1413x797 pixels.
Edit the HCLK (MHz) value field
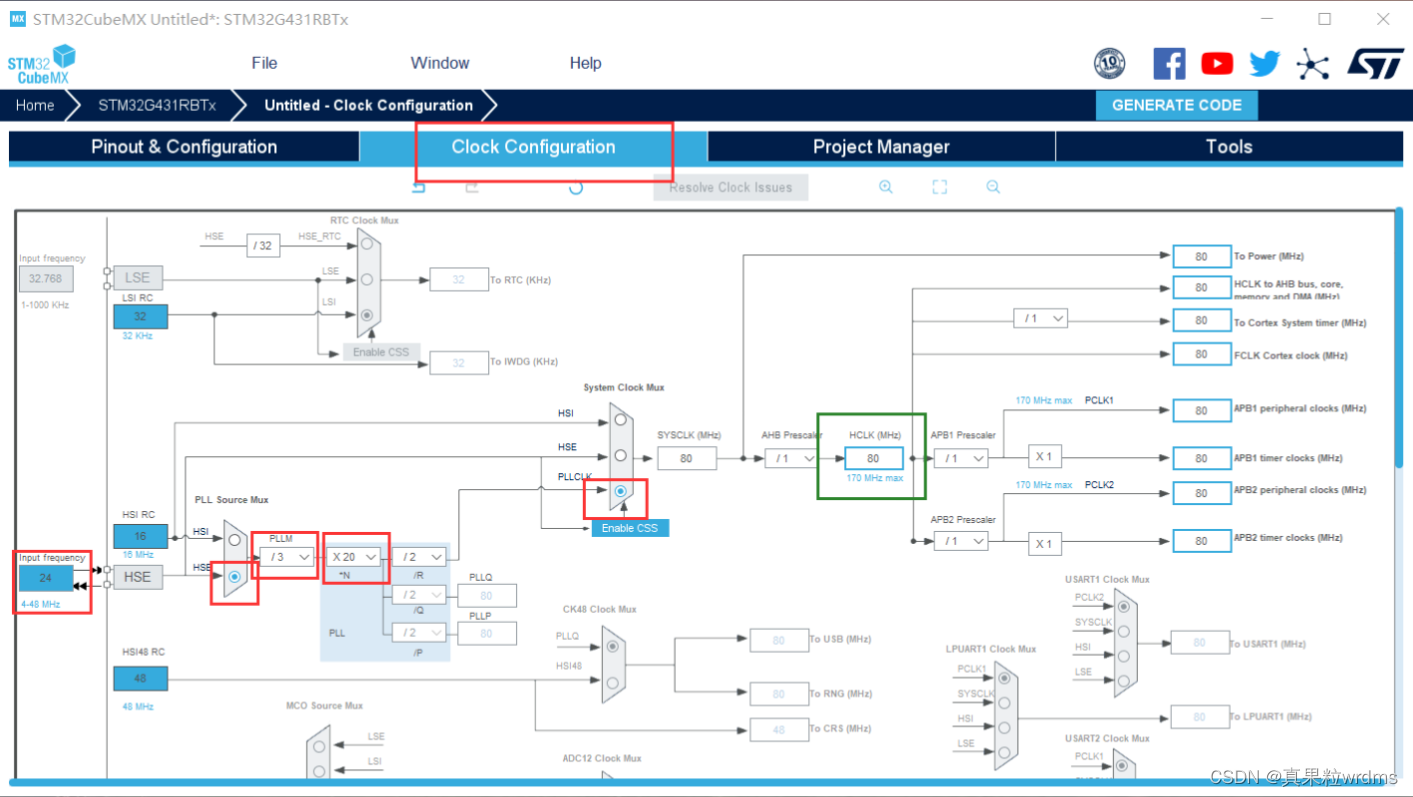pos(874,458)
